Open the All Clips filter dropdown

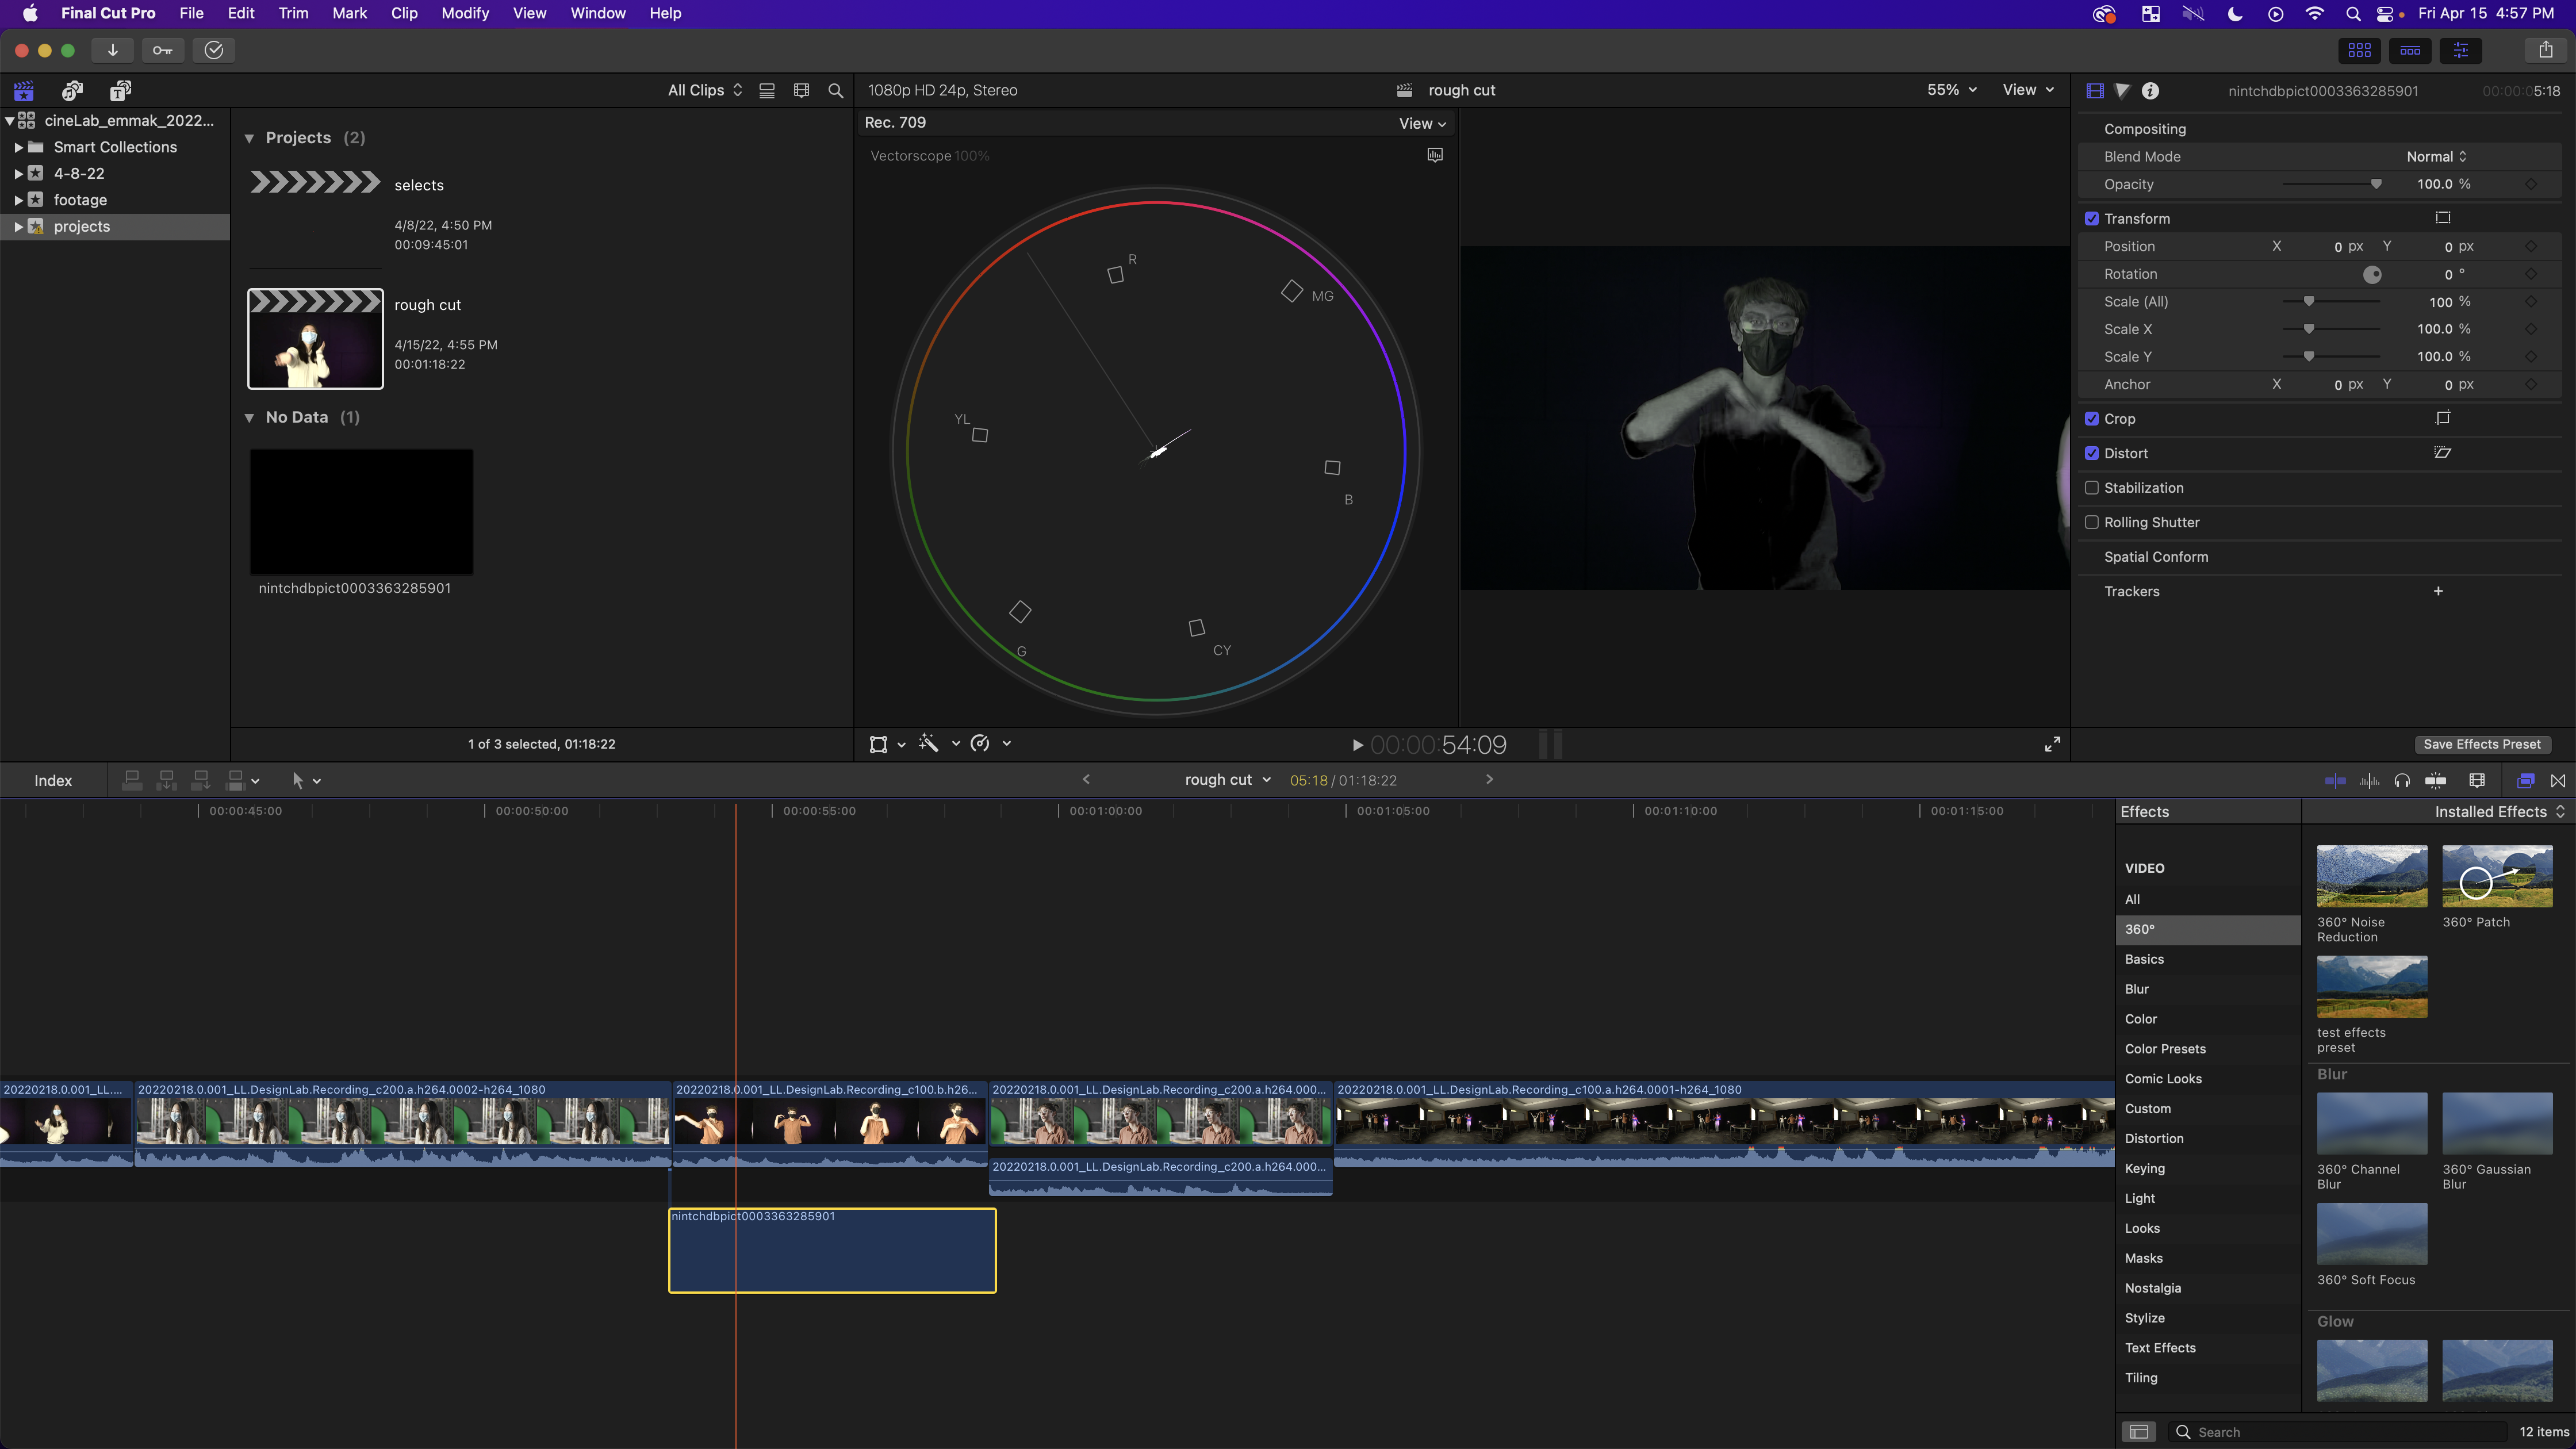pyautogui.click(x=704, y=90)
